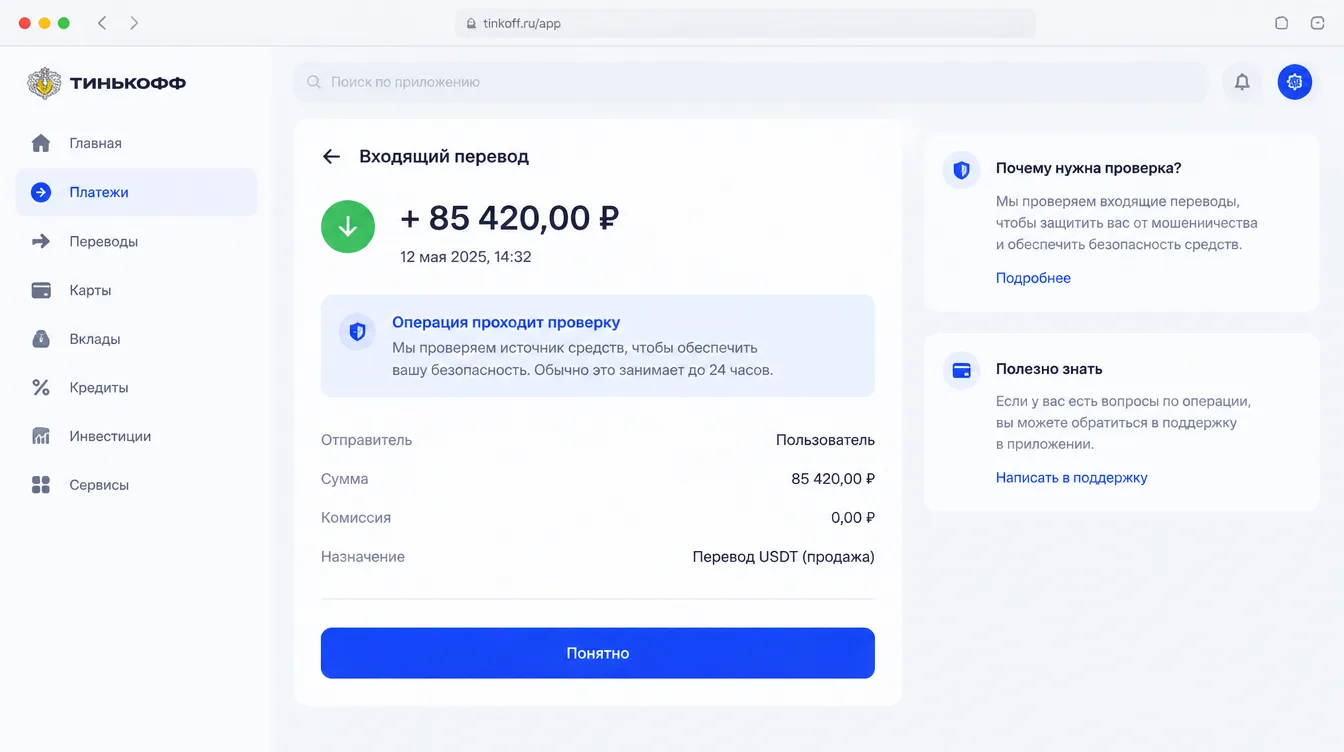Select Платежи in the sidebar
The height and width of the screenshot is (752, 1344).
tap(136, 192)
